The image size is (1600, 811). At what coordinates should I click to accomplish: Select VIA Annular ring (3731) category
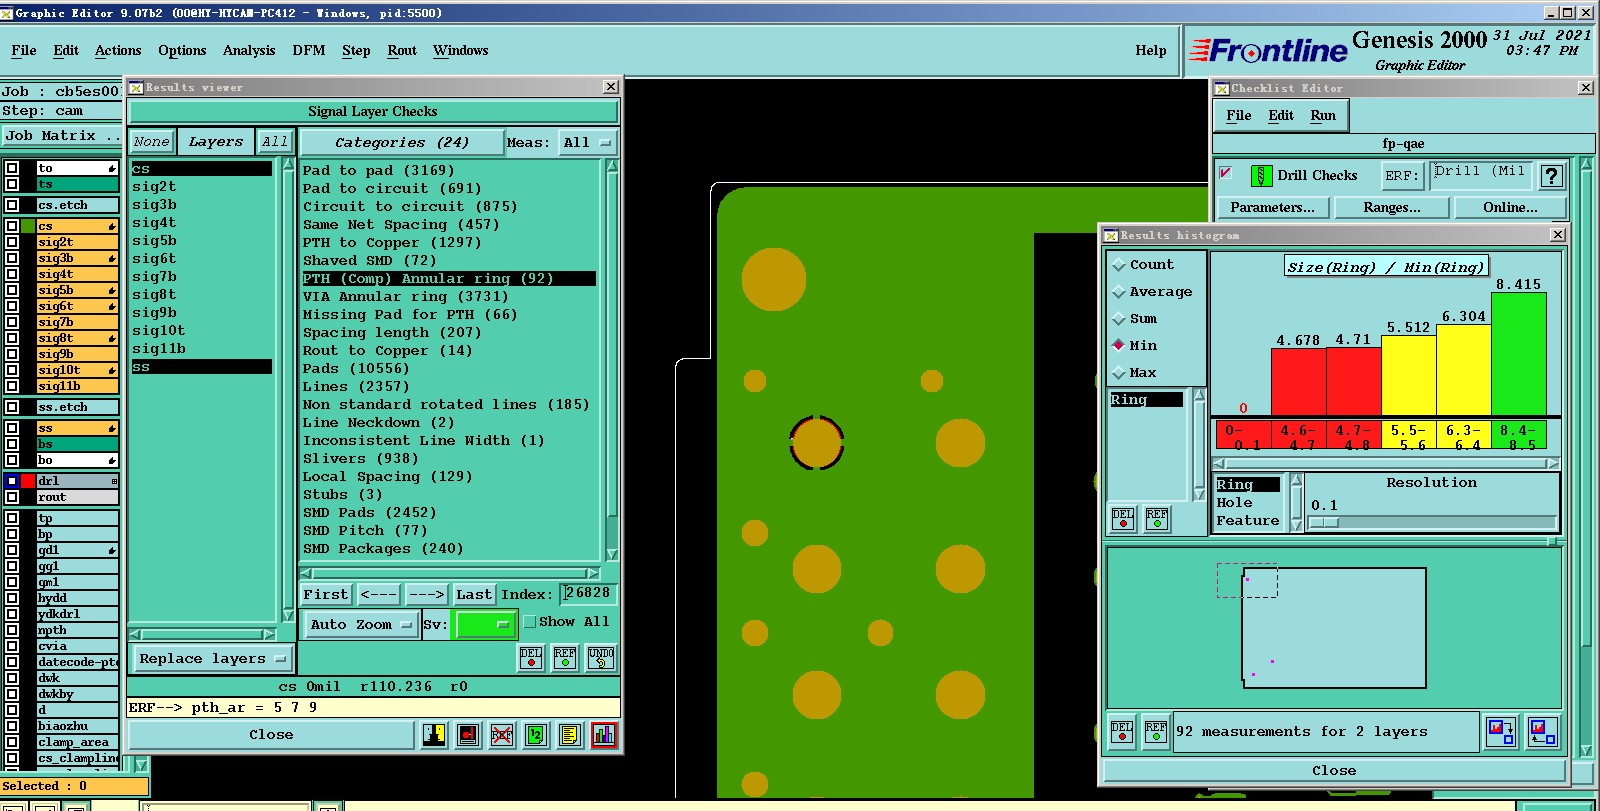tap(405, 296)
